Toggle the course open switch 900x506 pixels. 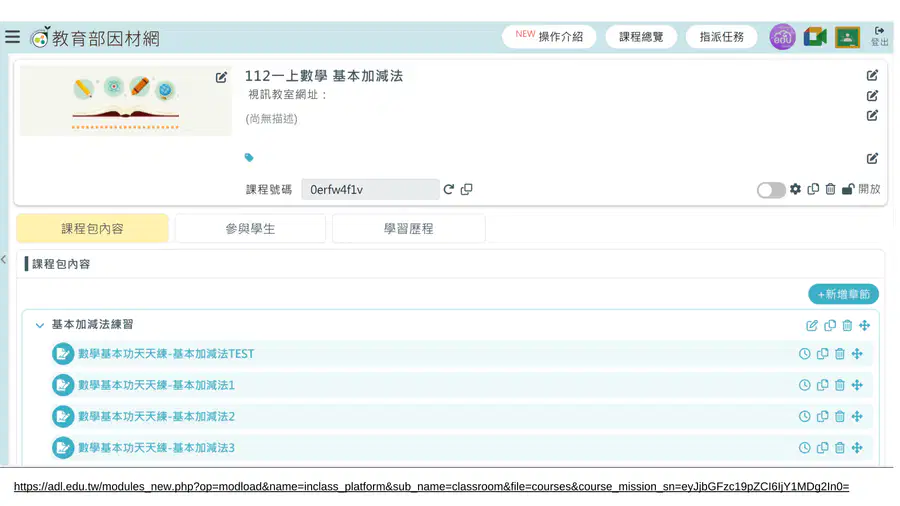771,190
